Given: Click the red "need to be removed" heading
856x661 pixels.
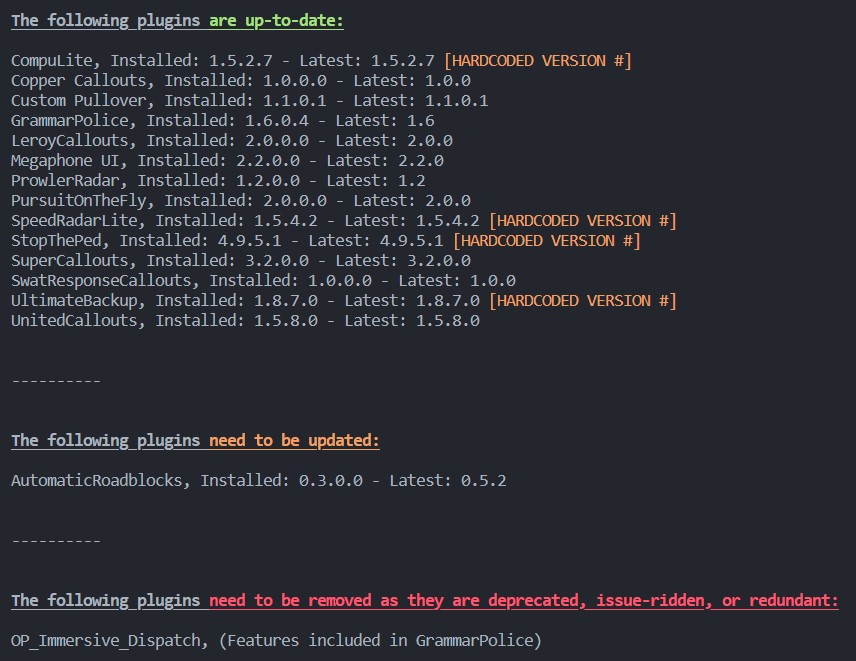Looking at the screenshot, I should click(523, 600).
